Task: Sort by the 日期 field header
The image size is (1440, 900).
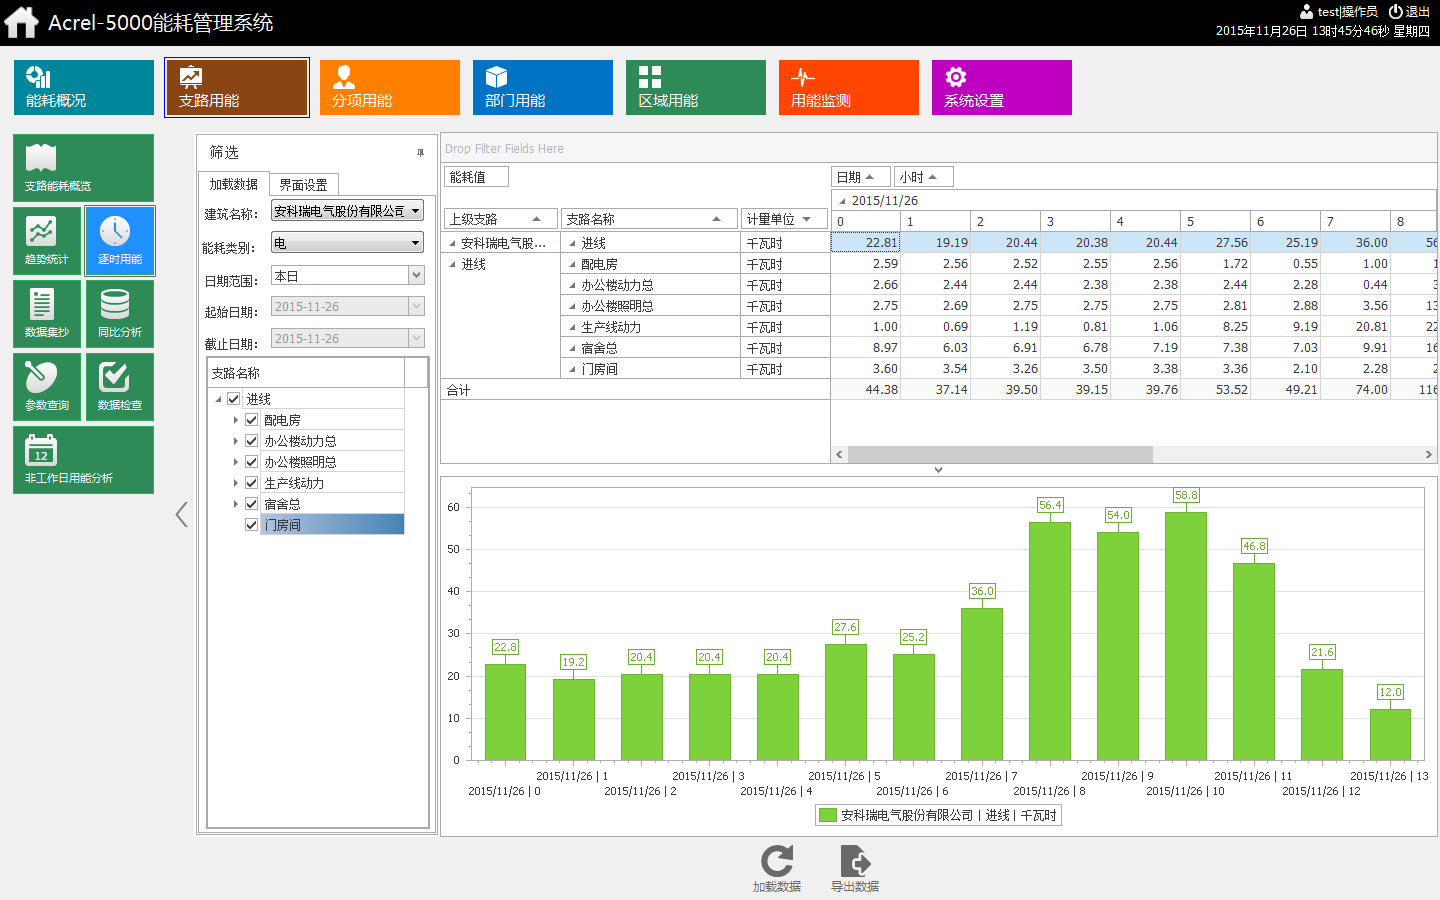Action: pyautogui.click(x=860, y=177)
